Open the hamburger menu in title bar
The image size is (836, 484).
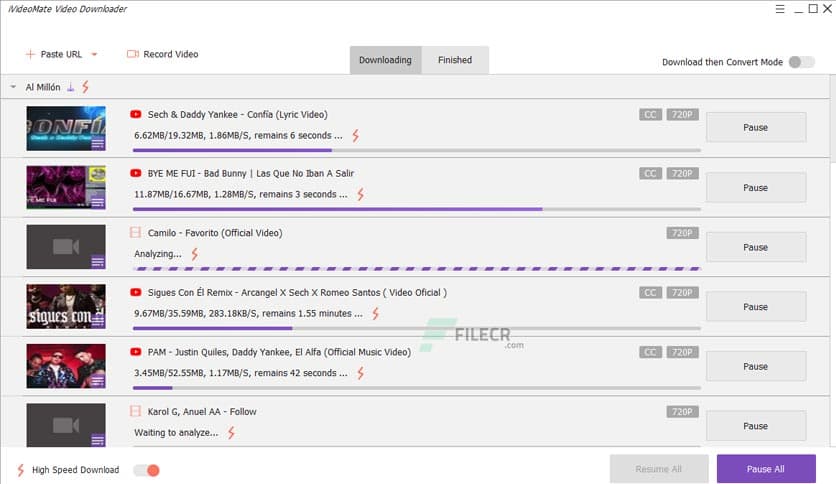click(780, 9)
